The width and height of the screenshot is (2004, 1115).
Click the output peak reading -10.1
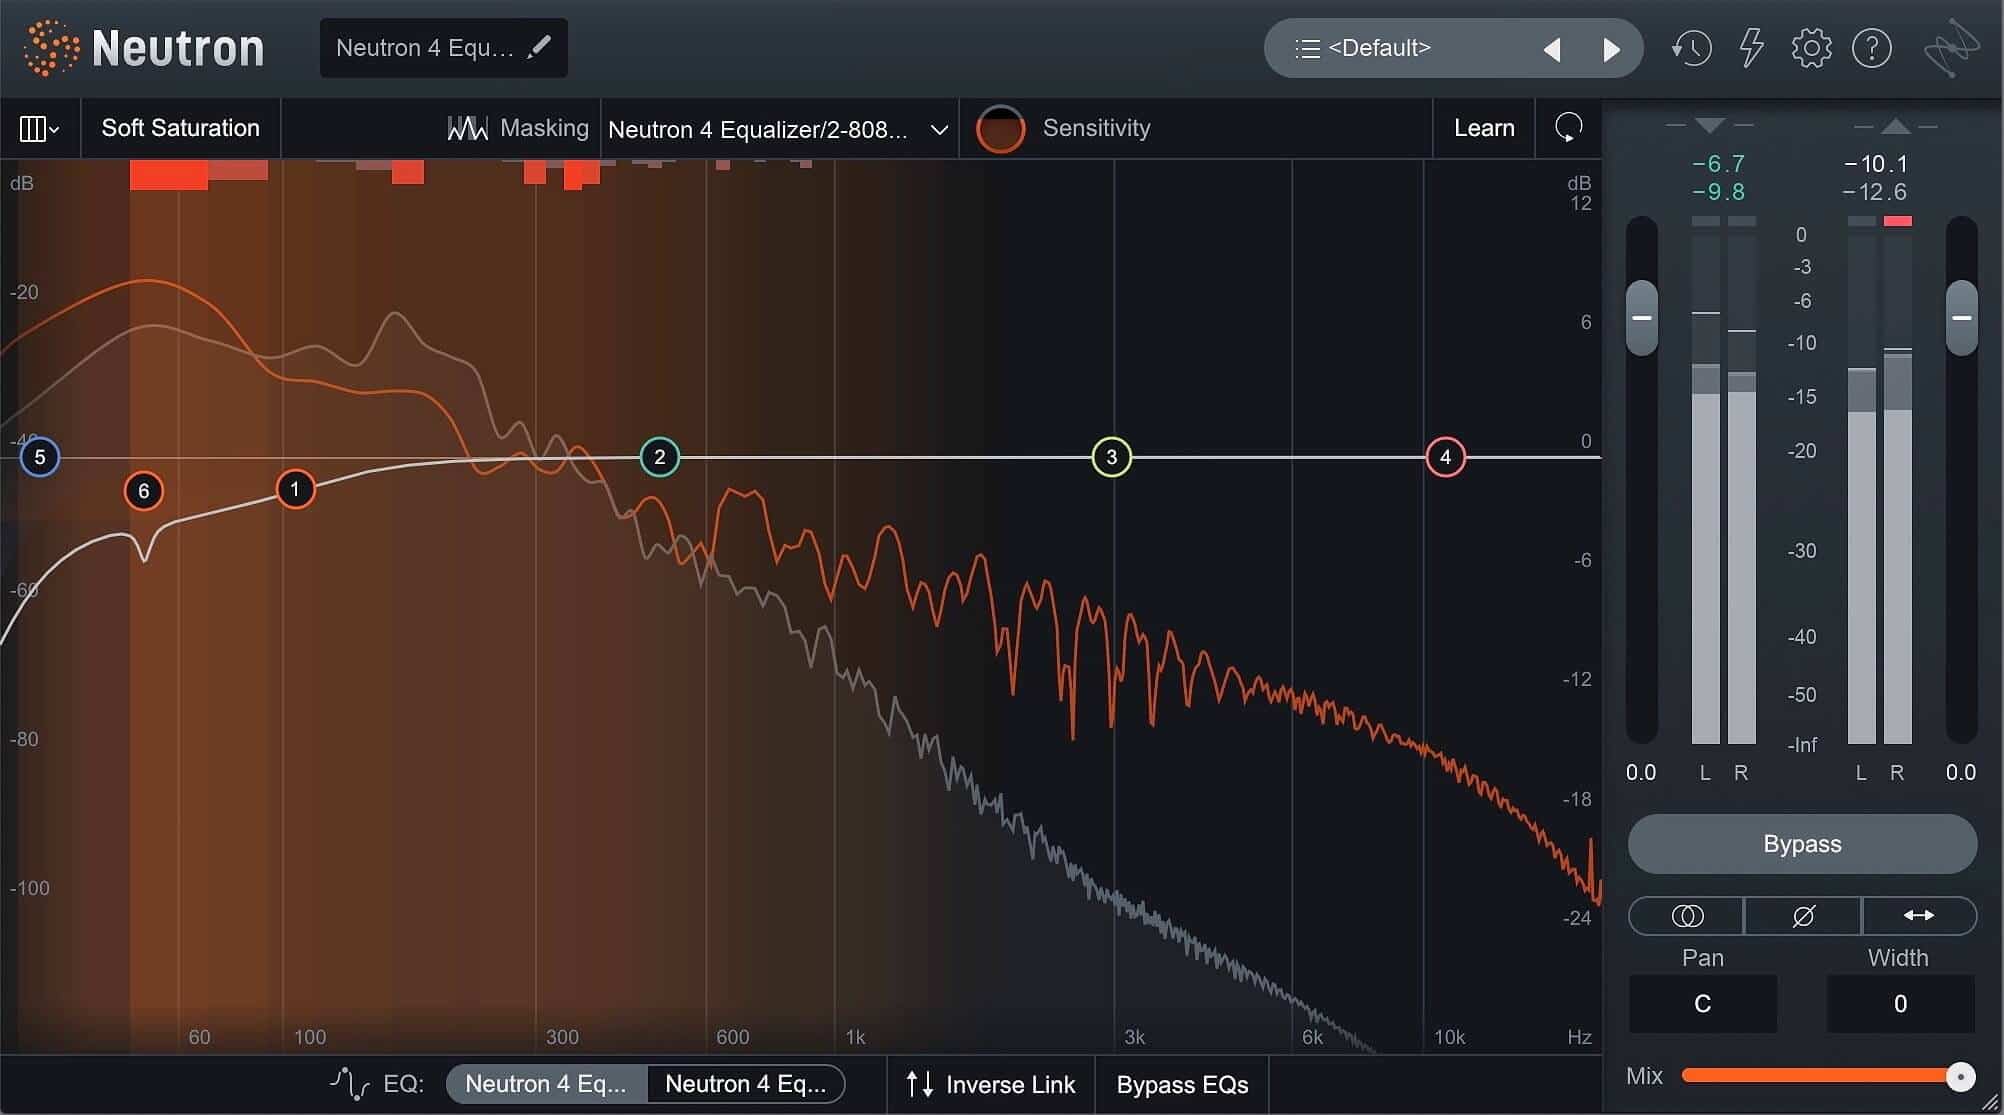(1876, 164)
